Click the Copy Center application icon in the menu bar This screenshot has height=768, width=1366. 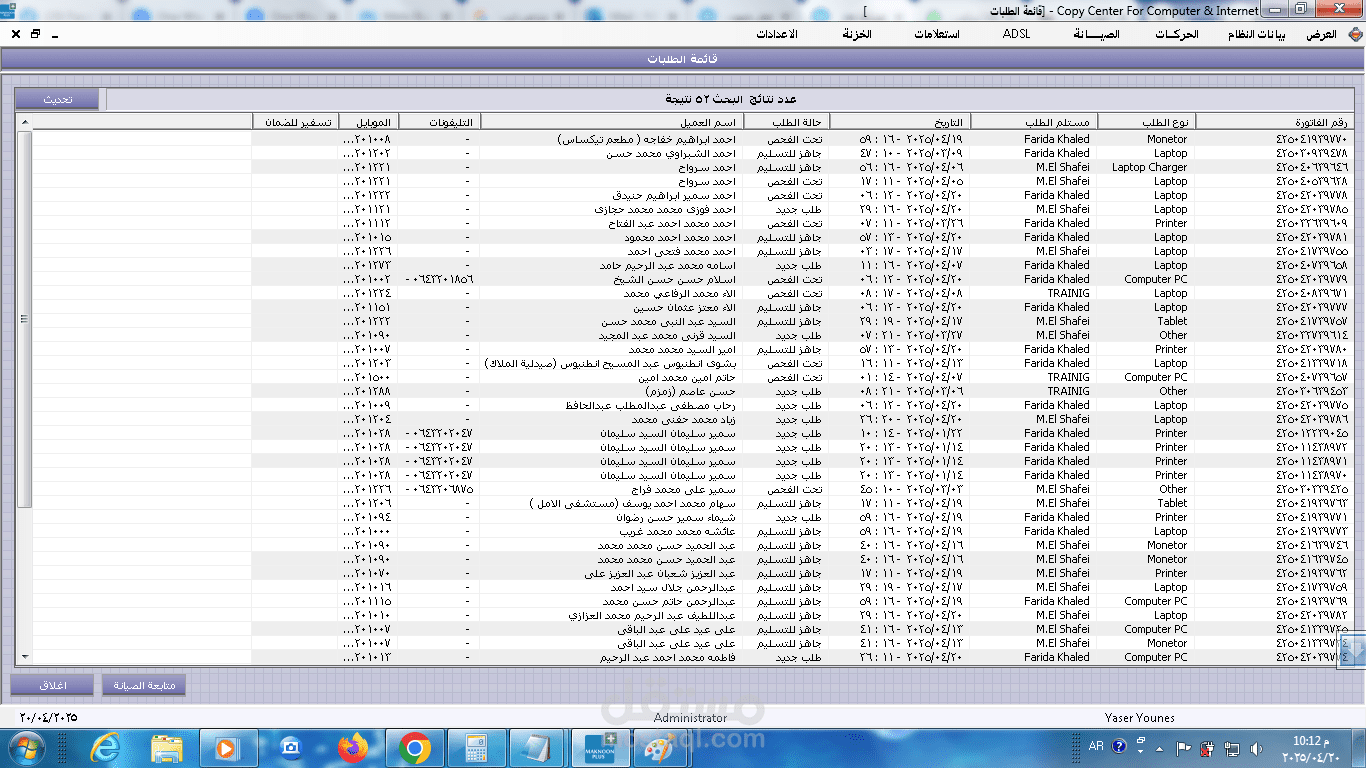(x=1355, y=34)
